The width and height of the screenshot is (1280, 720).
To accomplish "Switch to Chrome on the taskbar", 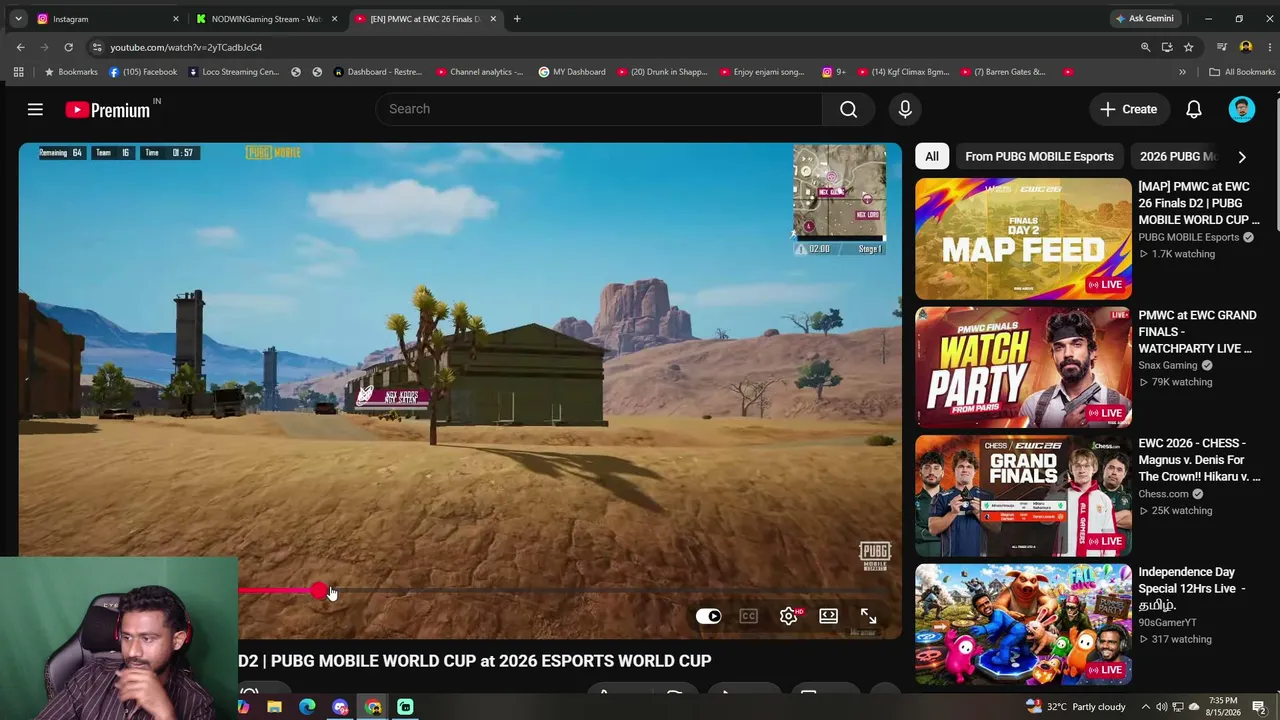I will [373, 707].
